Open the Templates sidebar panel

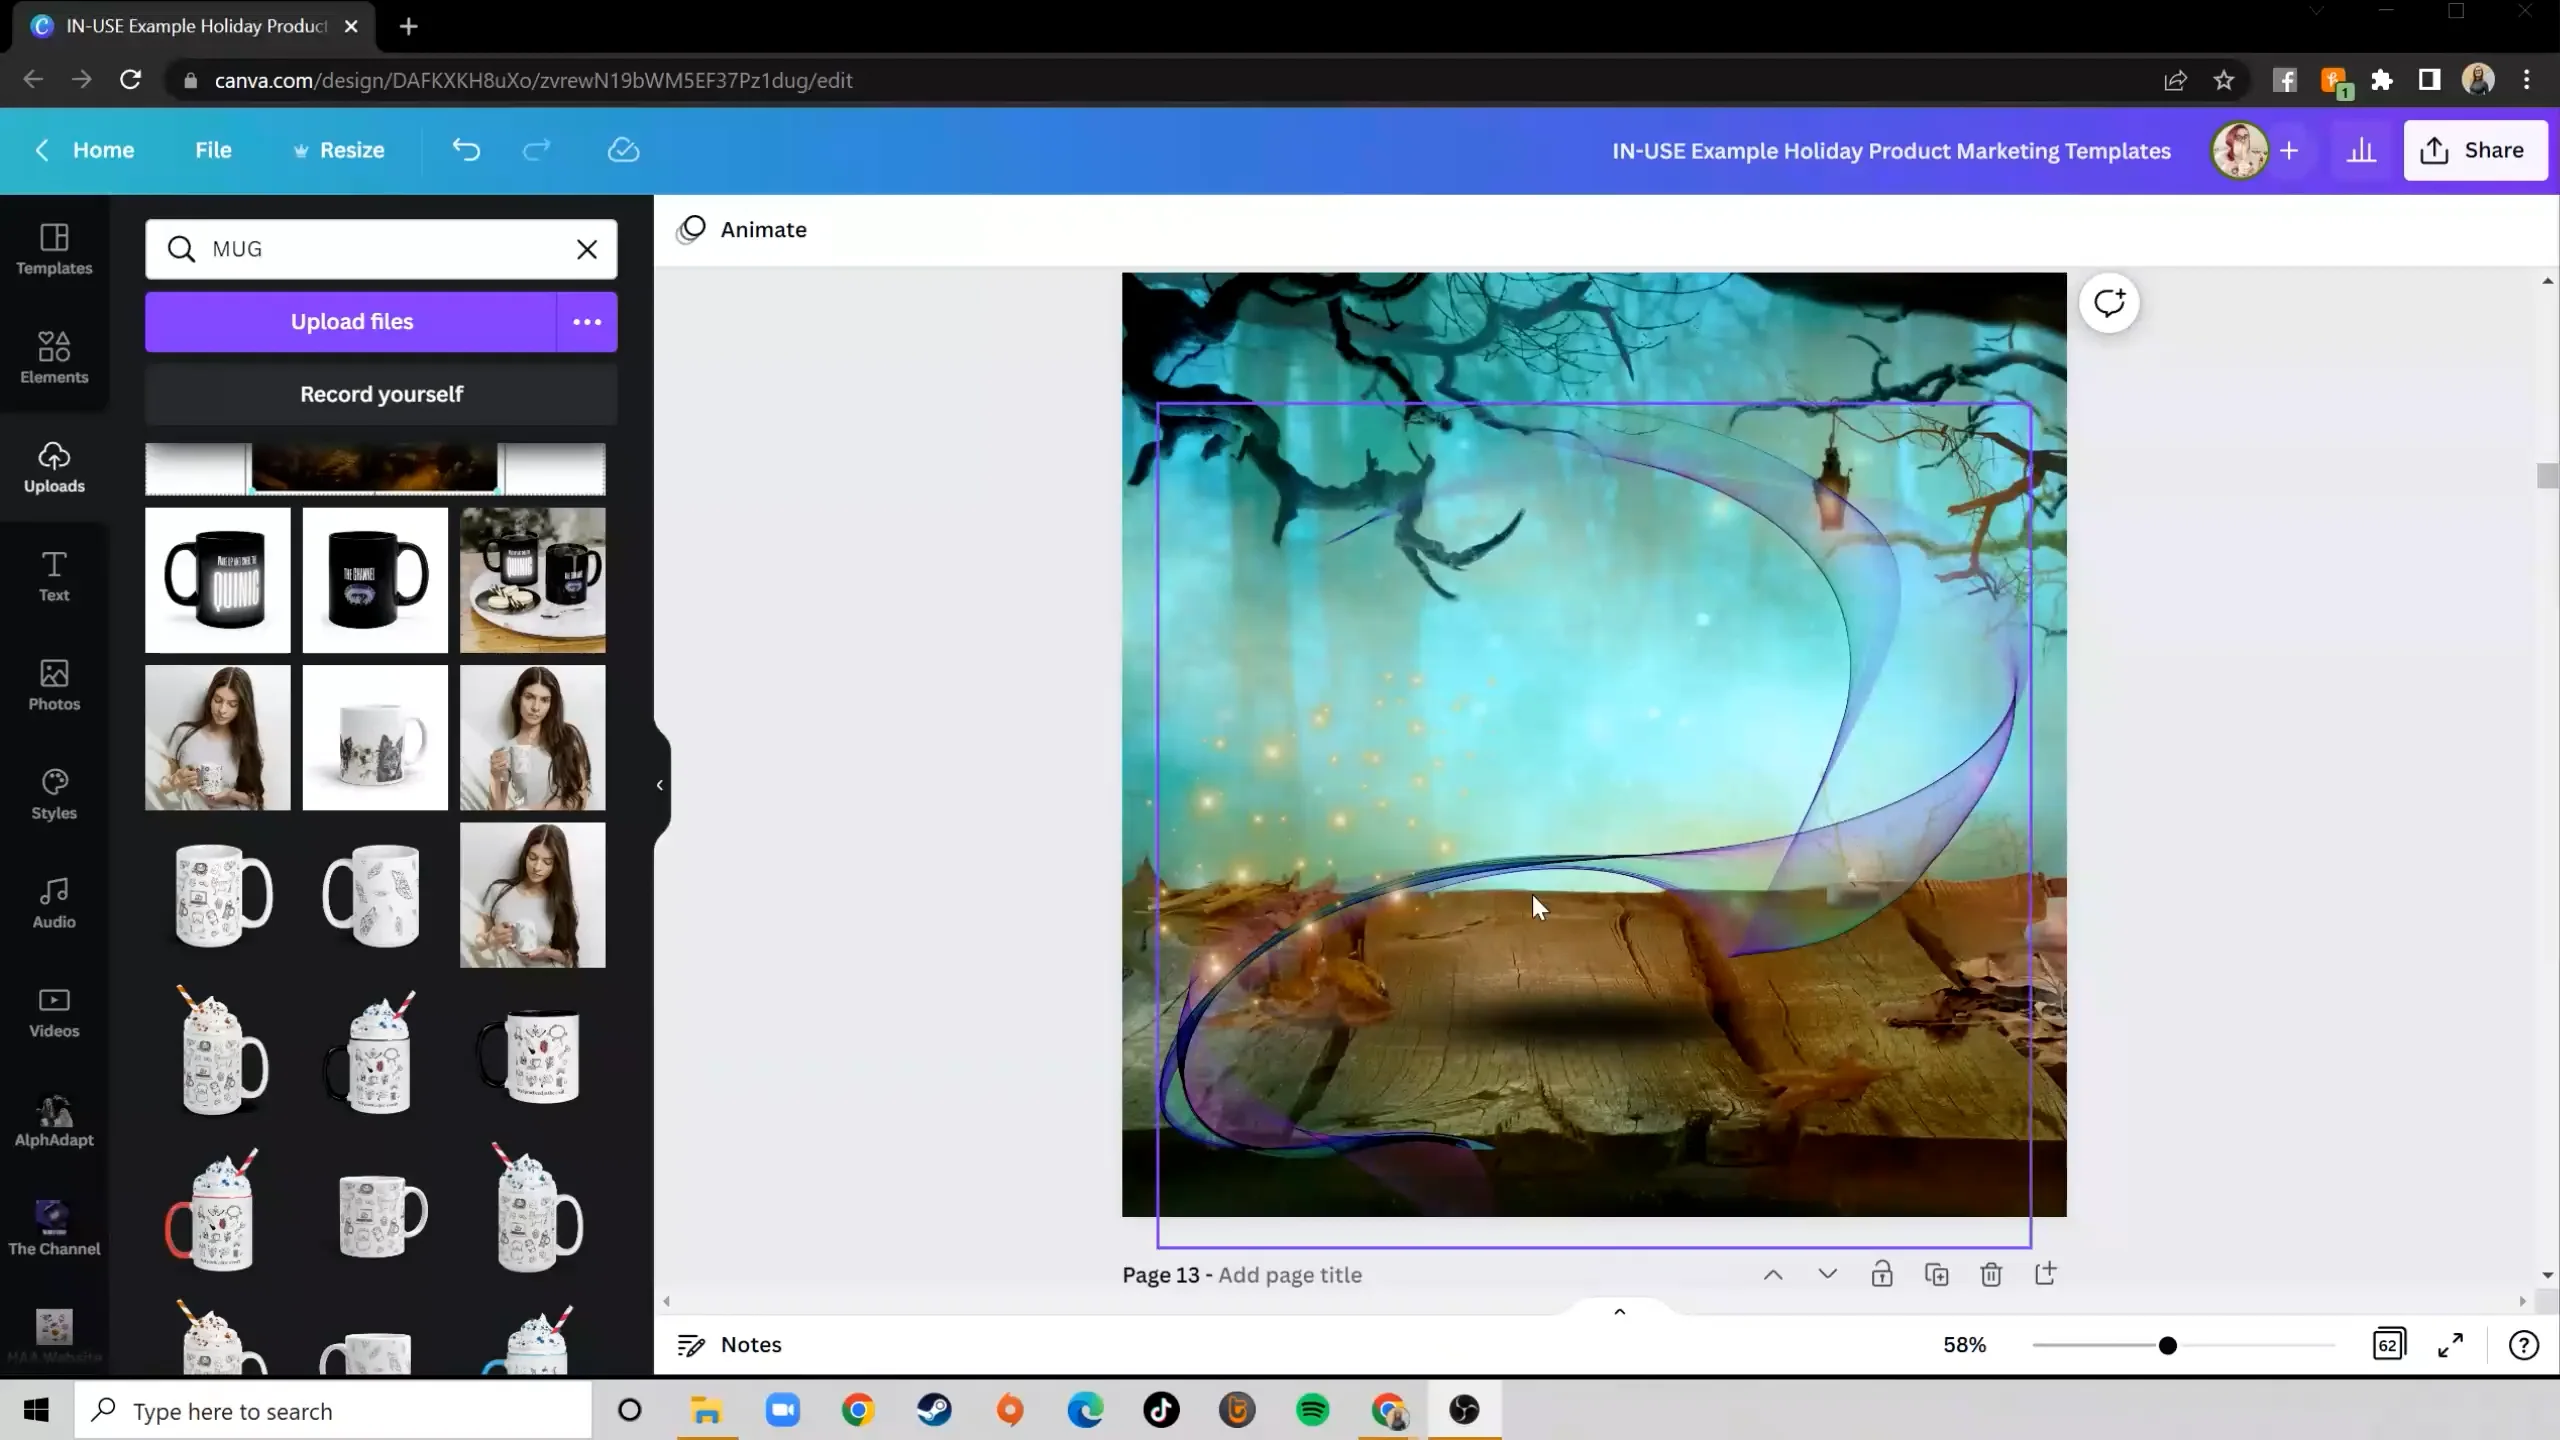54,249
